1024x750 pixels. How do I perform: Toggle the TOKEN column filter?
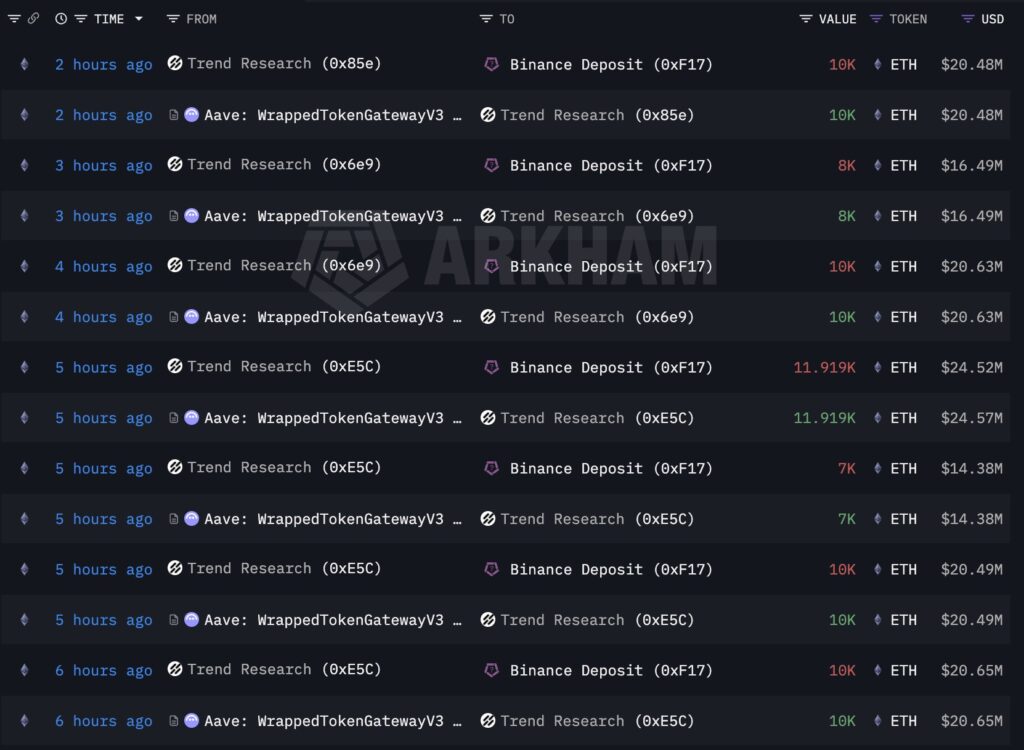pyautogui.click(x=876, y=19)
